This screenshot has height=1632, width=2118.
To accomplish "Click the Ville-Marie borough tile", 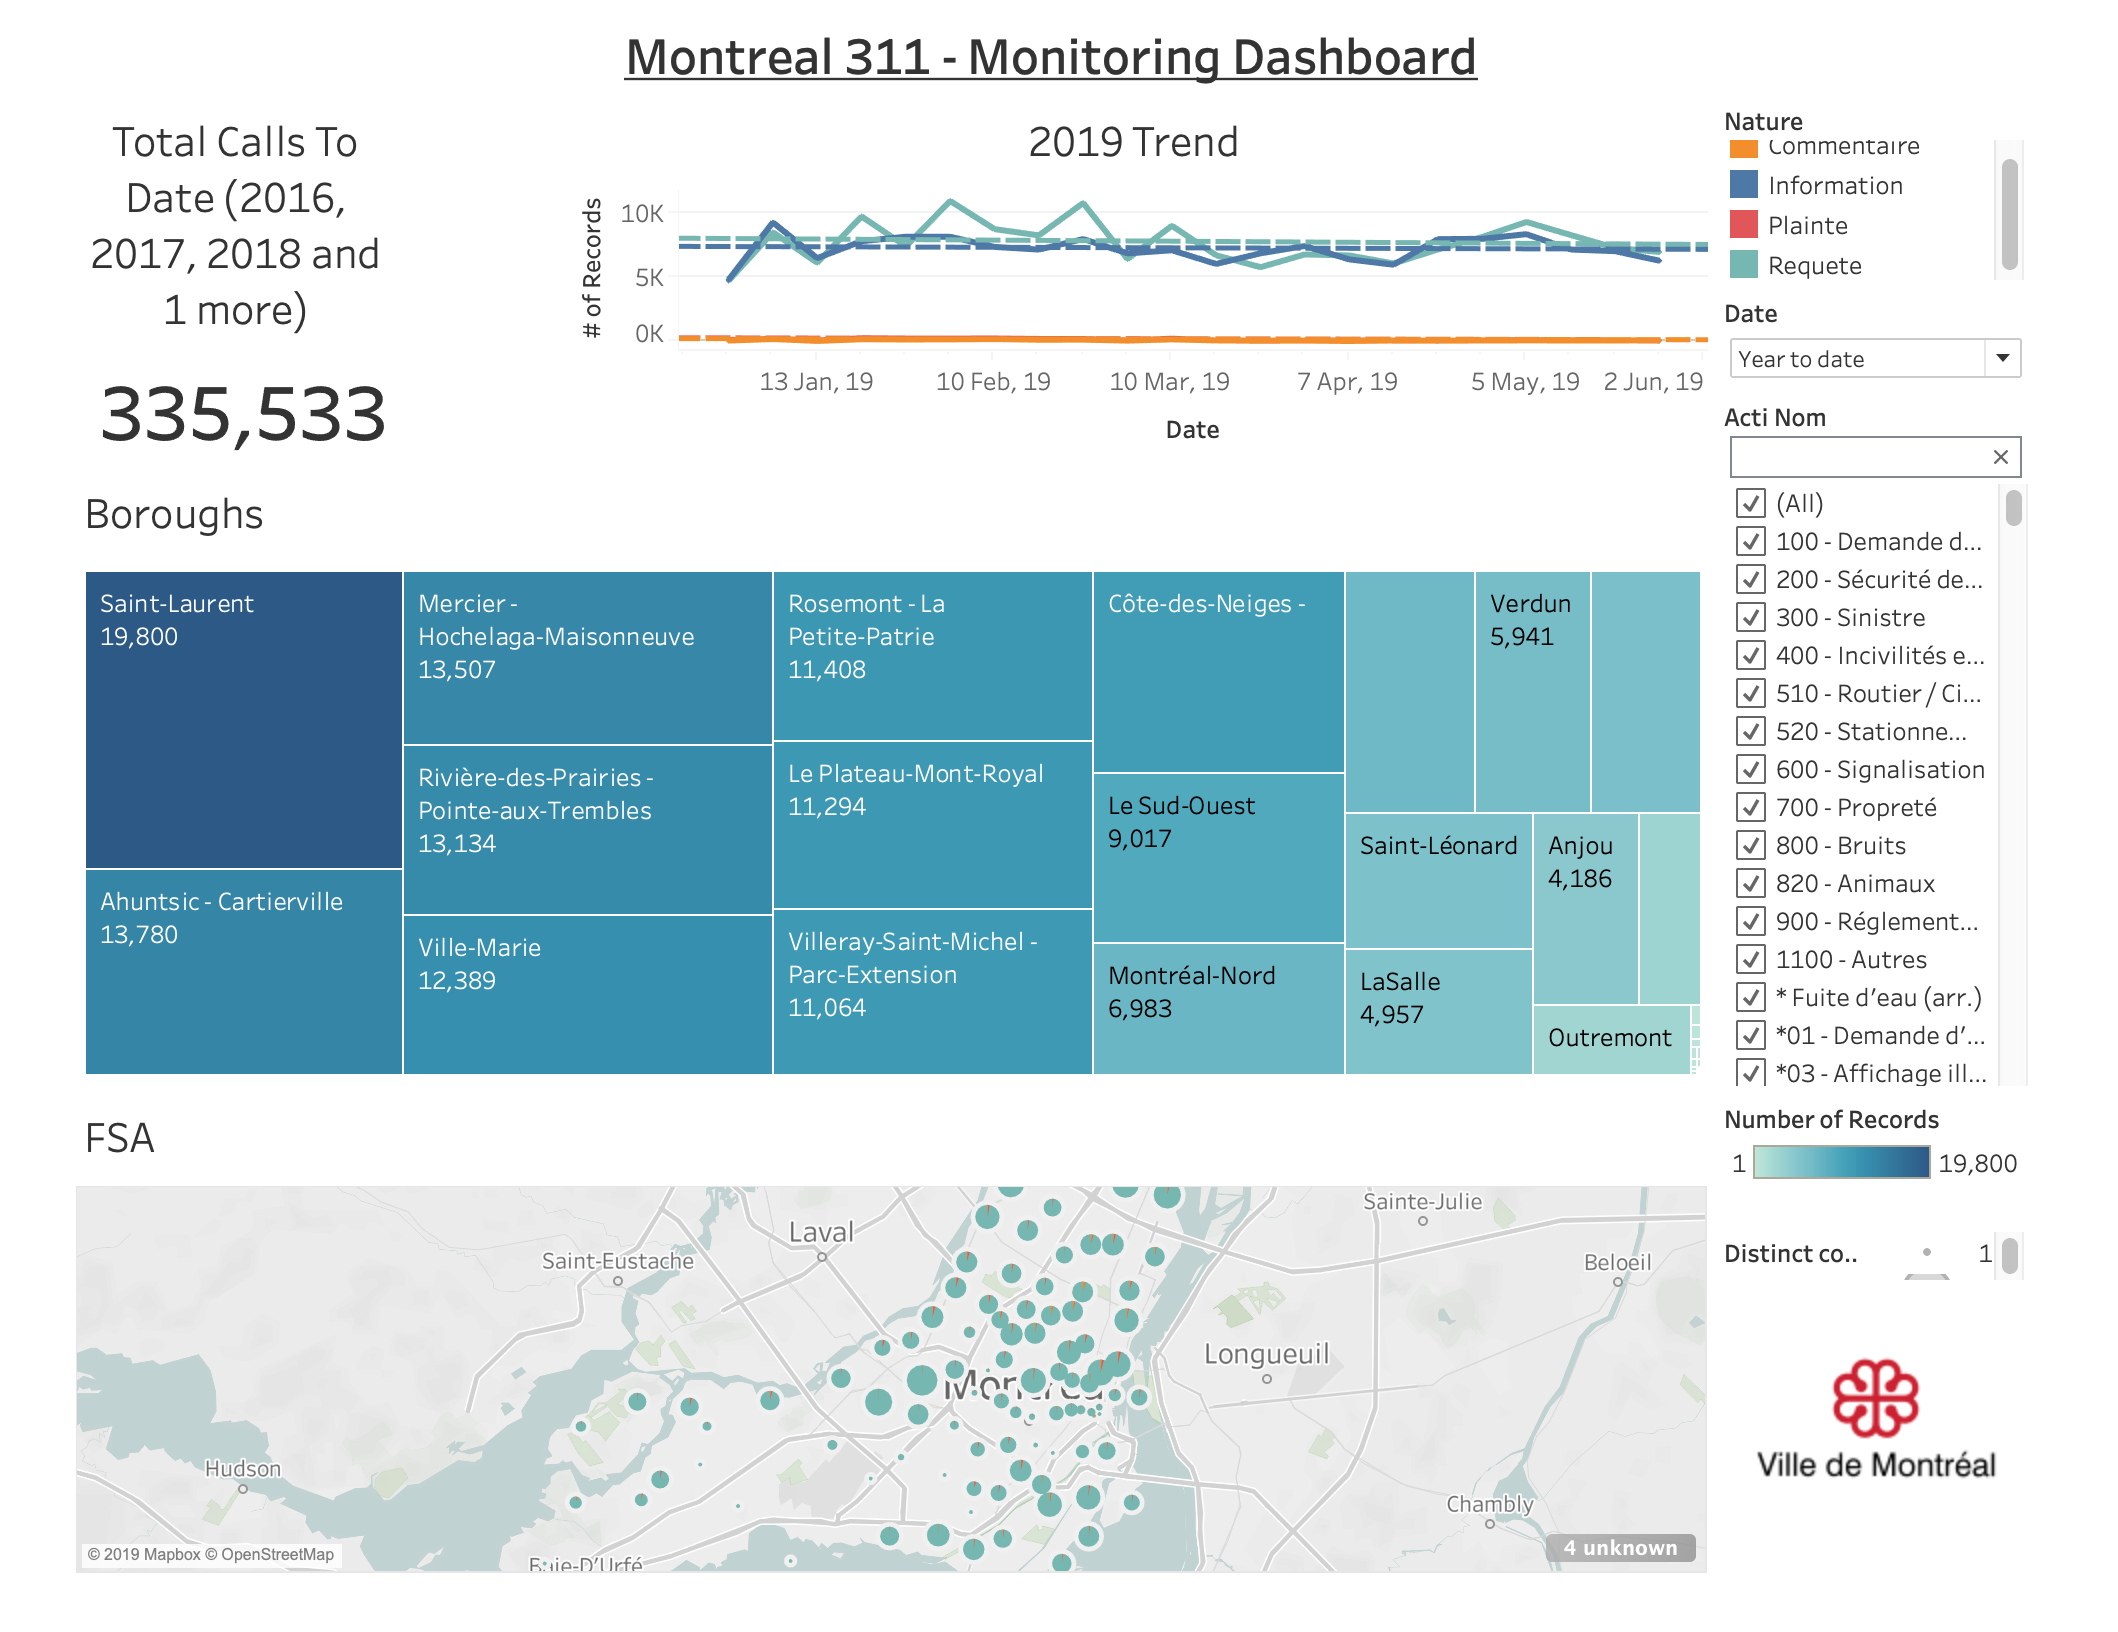I will tap(587, 994).
